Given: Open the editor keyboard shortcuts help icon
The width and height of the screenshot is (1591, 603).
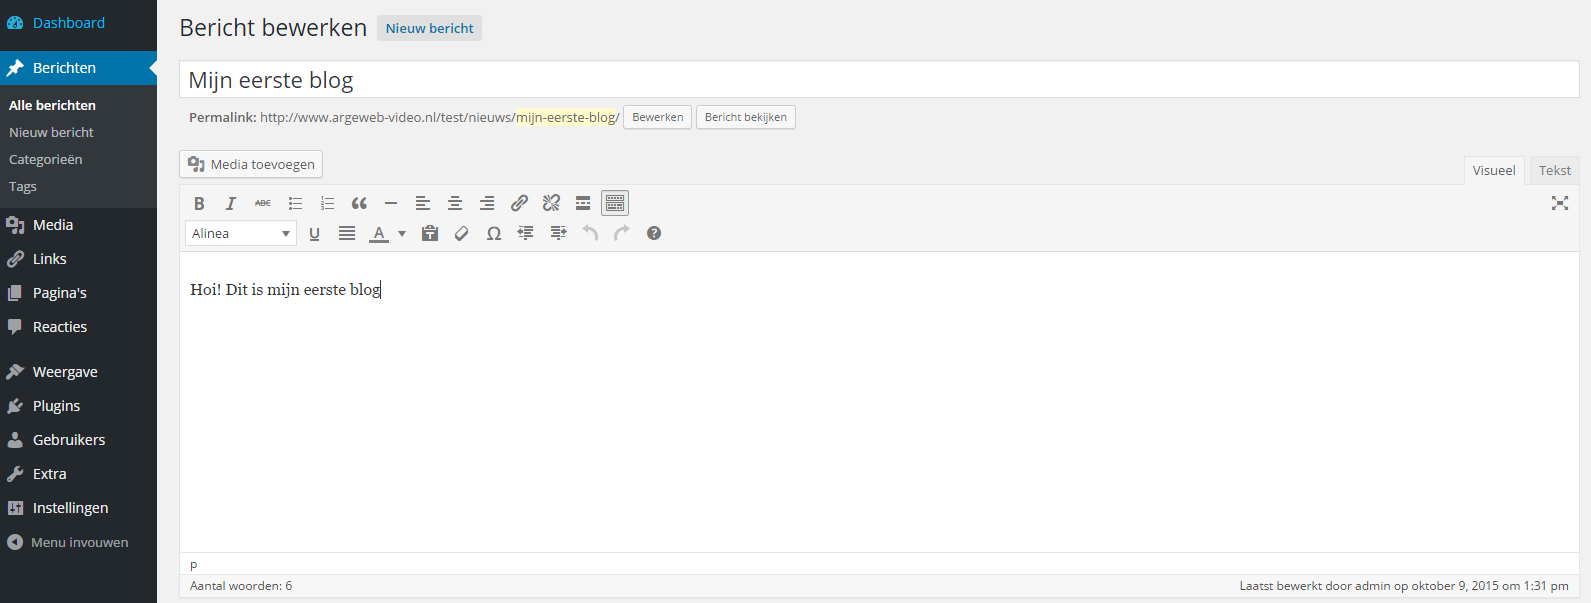Looking at the screenshot, I should 654,233.
